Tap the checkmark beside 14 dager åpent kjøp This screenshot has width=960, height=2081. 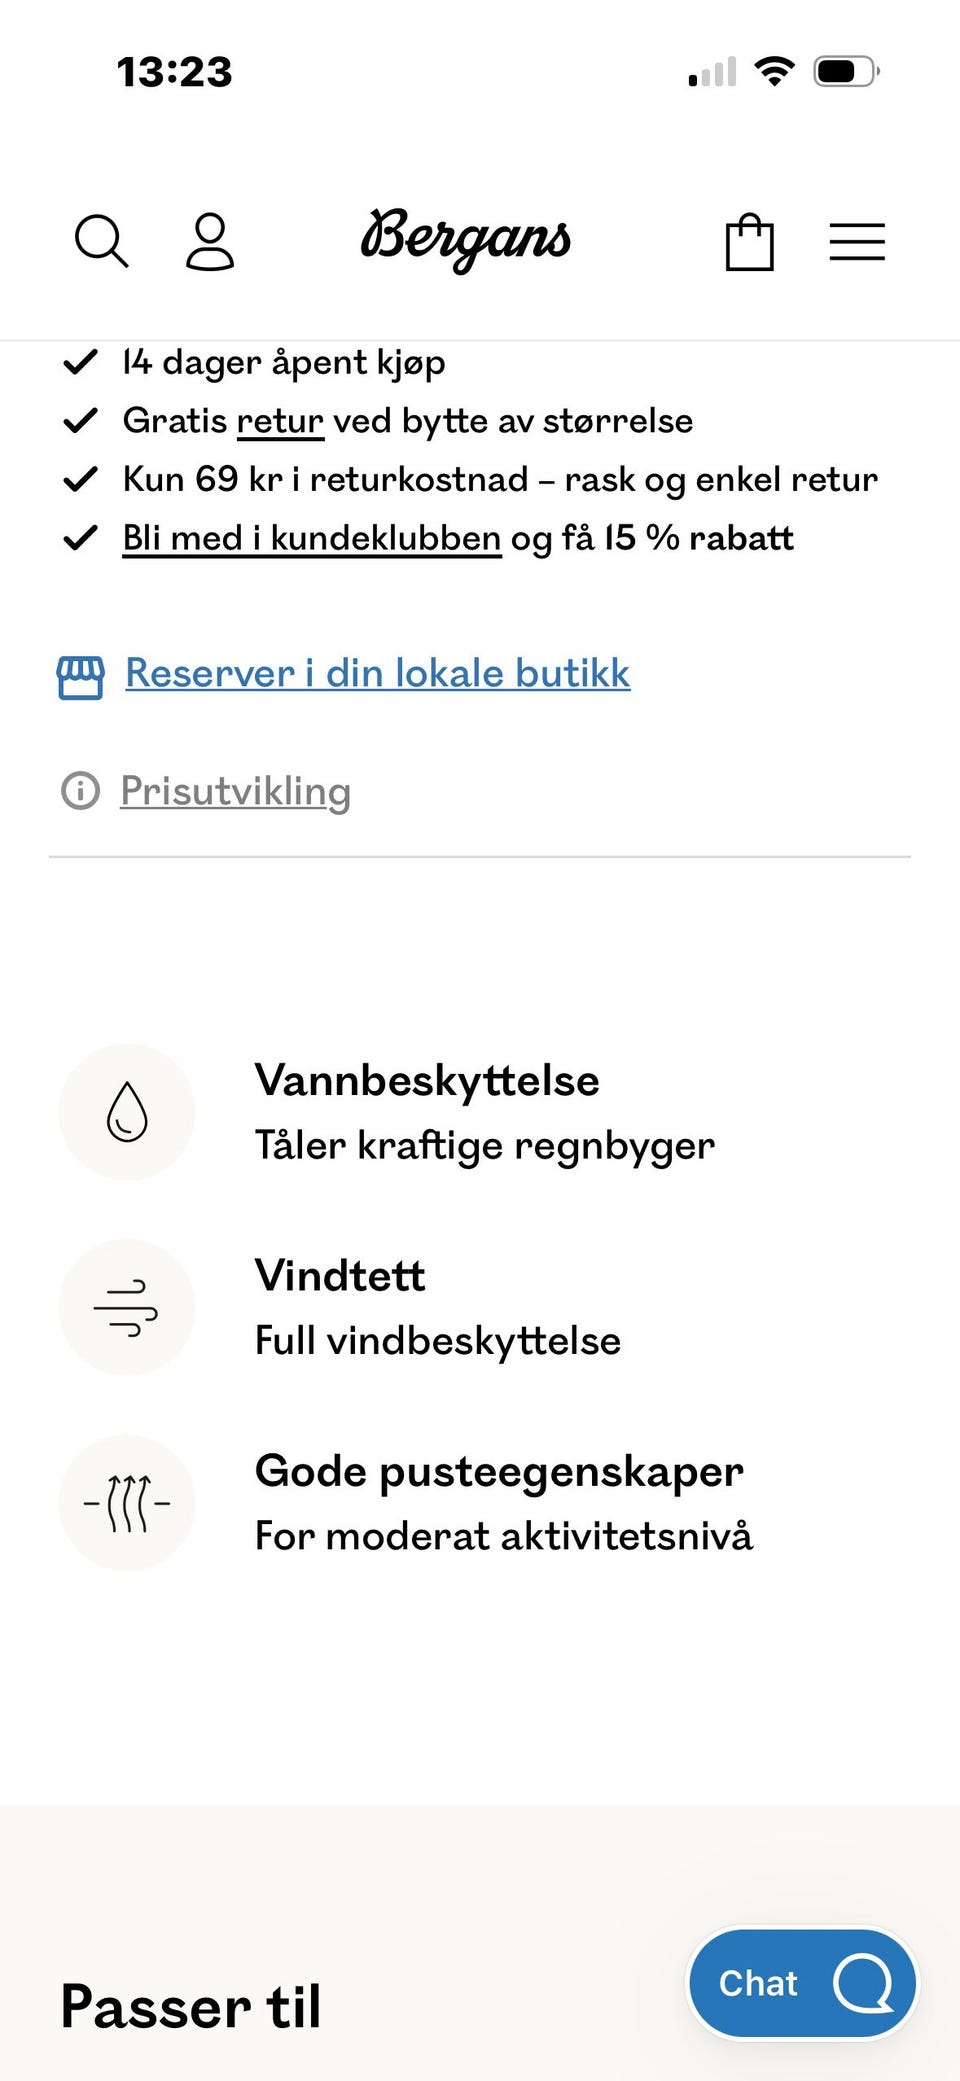tap(82, 362)
